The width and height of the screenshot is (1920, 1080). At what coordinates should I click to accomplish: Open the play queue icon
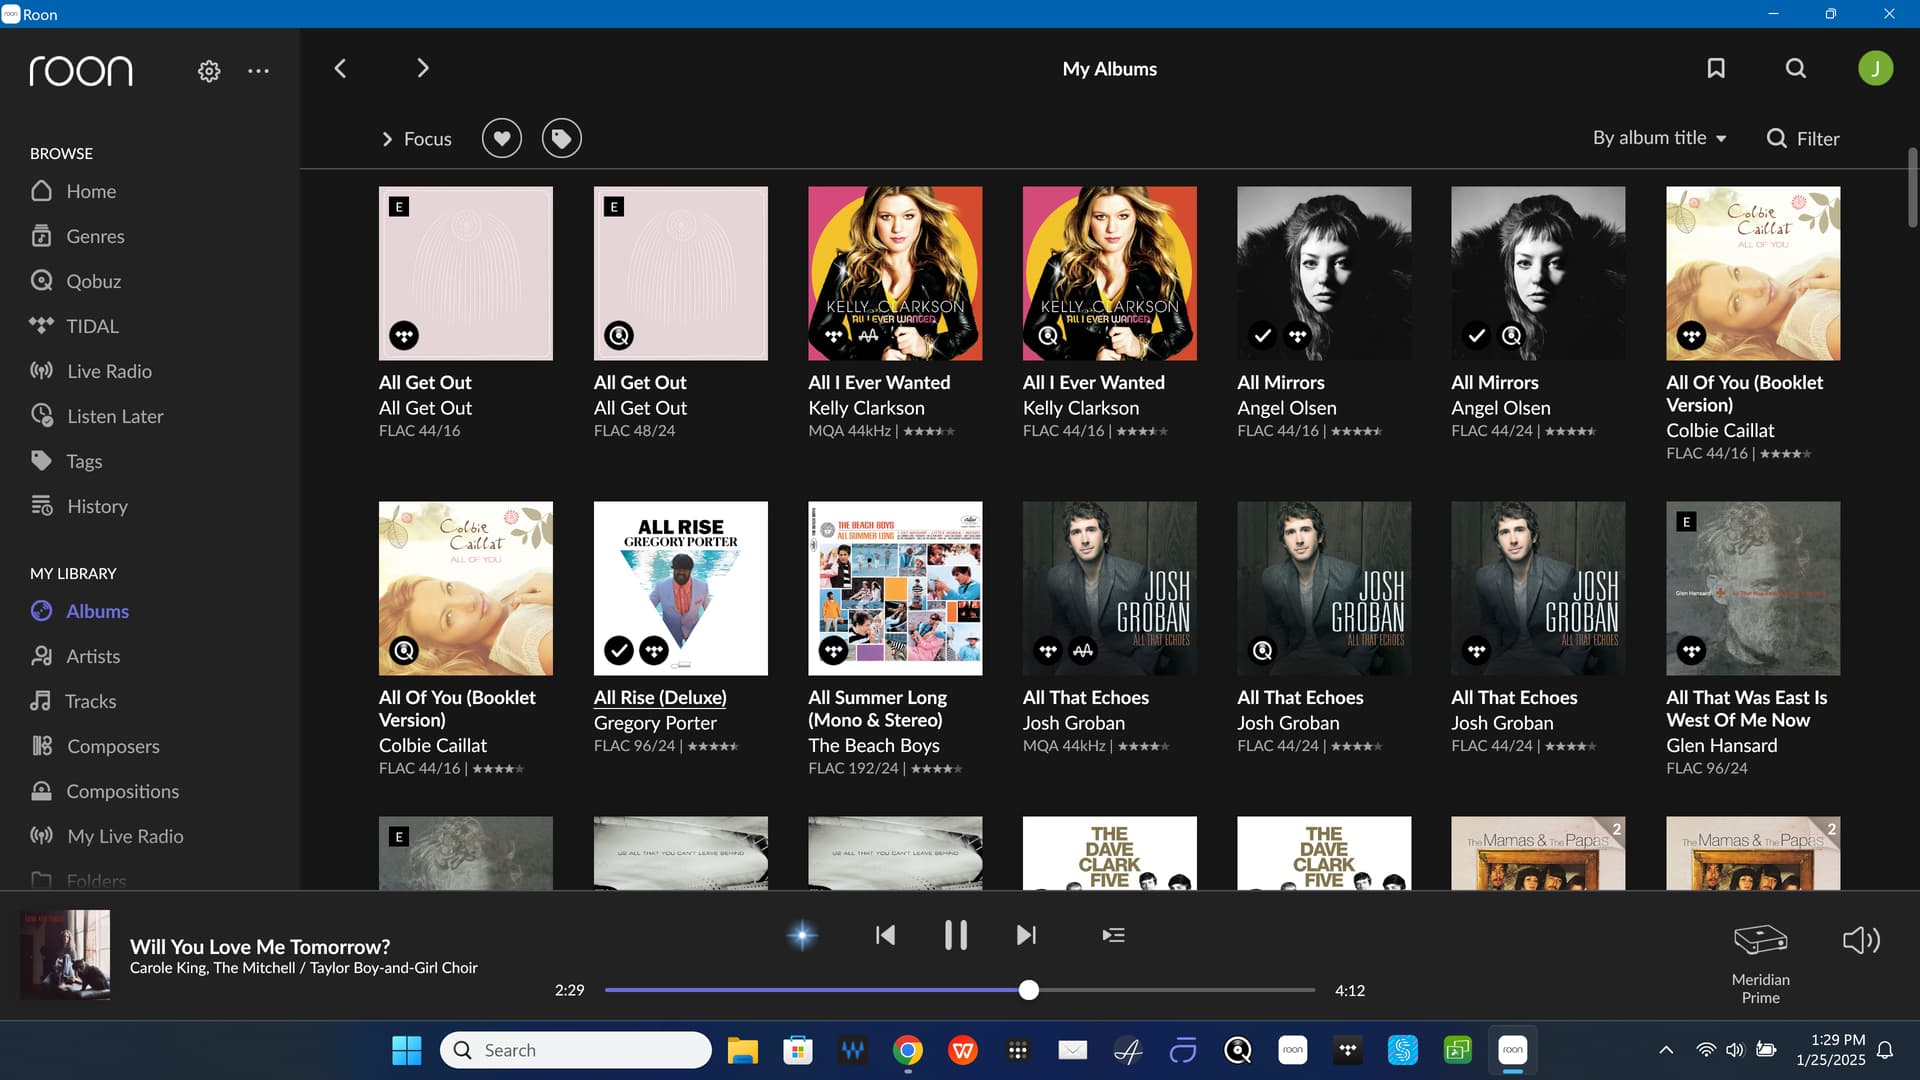(1113, 935)
